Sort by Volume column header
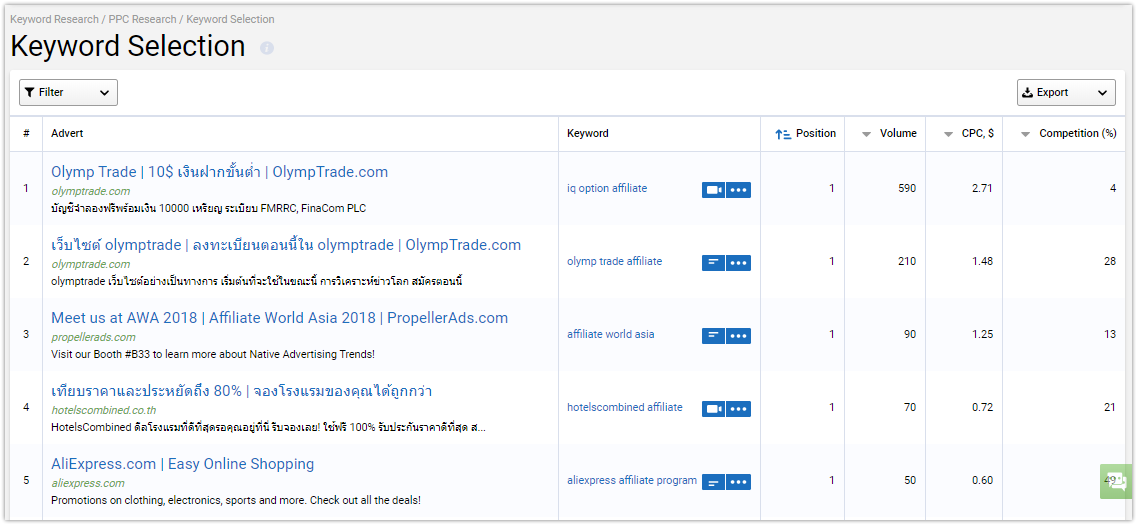Image resolution: width=1137 pixels, height=525 pixels. click(x=889, y=133)
